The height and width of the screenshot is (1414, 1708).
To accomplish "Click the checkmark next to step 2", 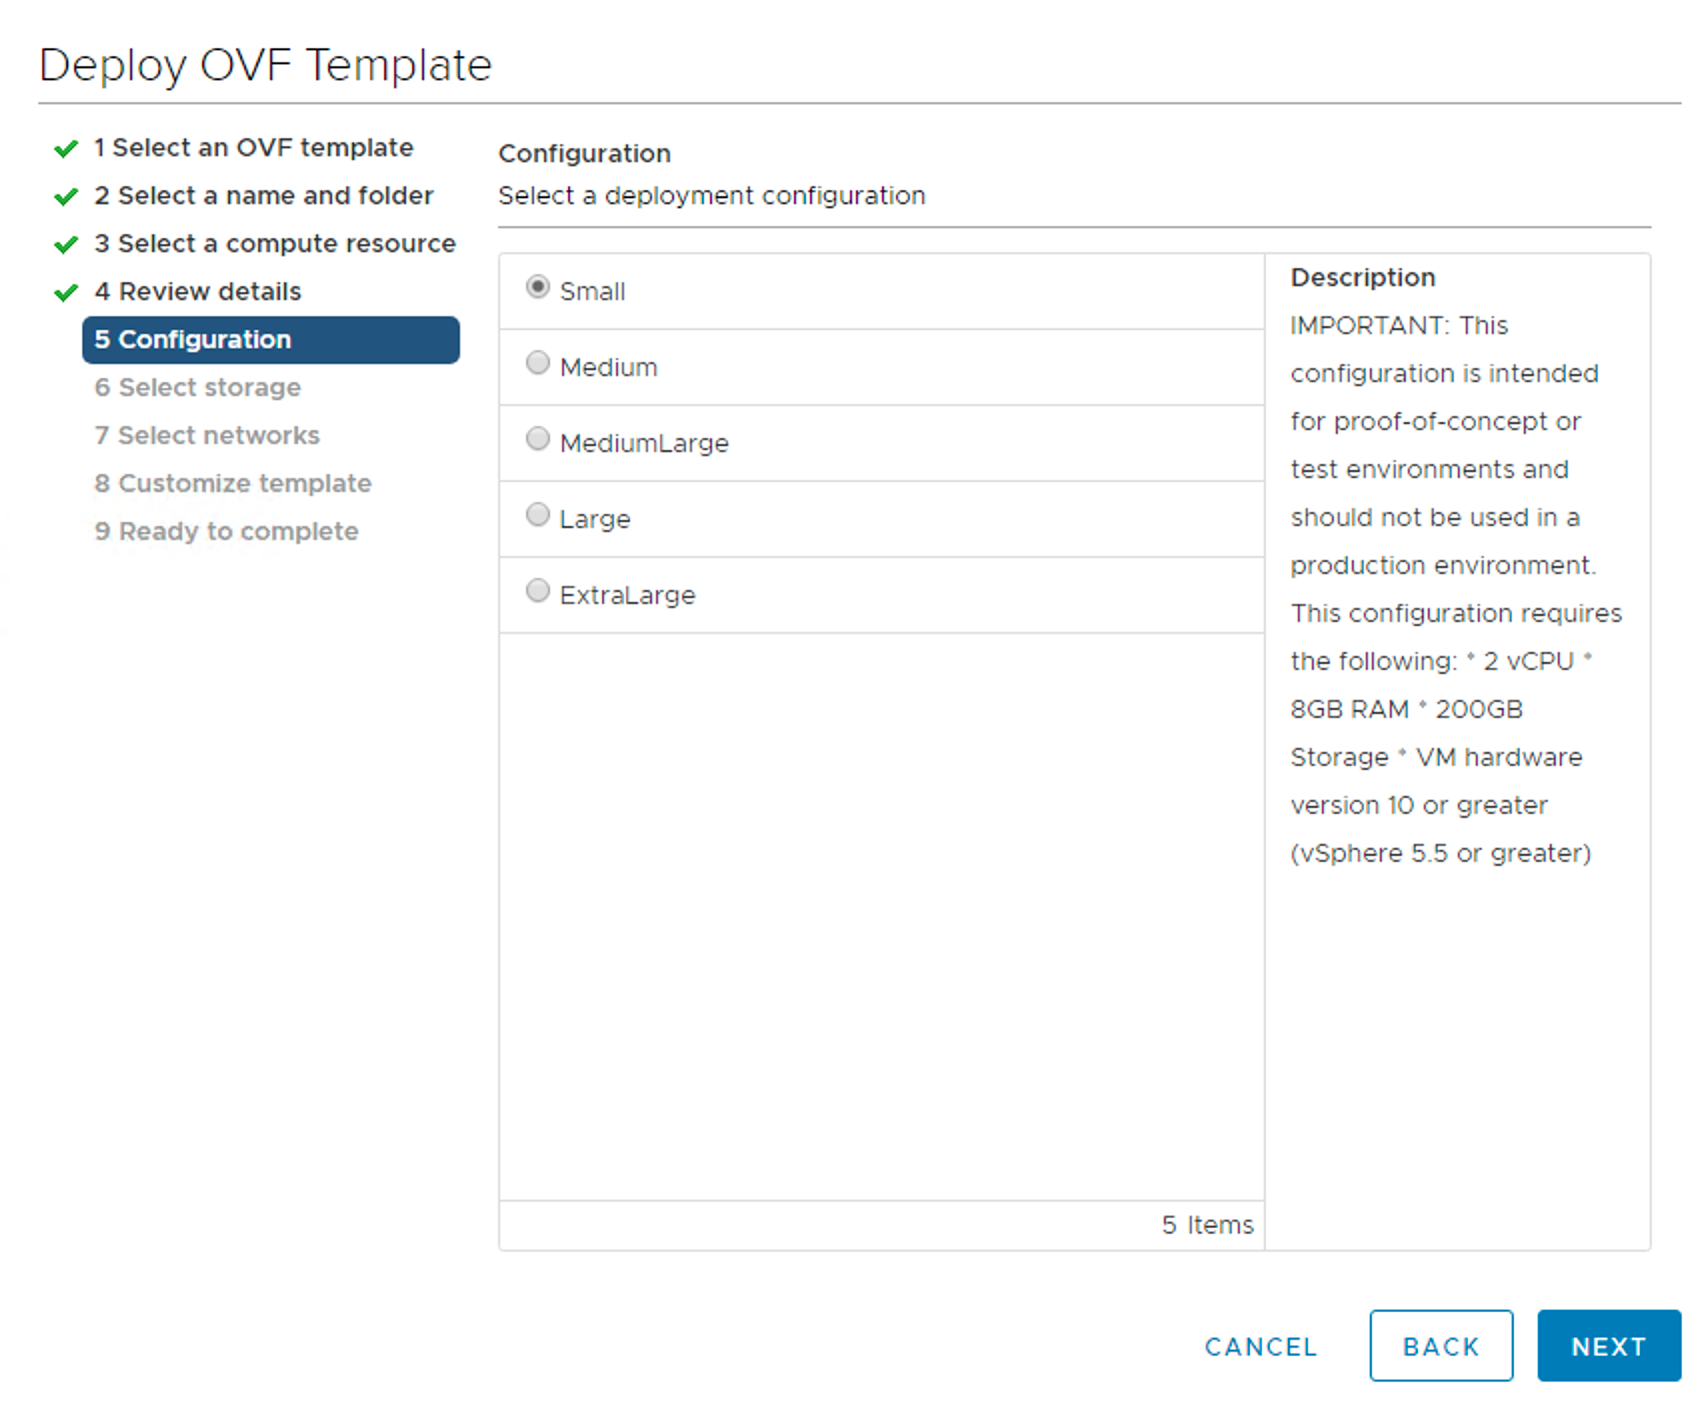I will (66, 197).
